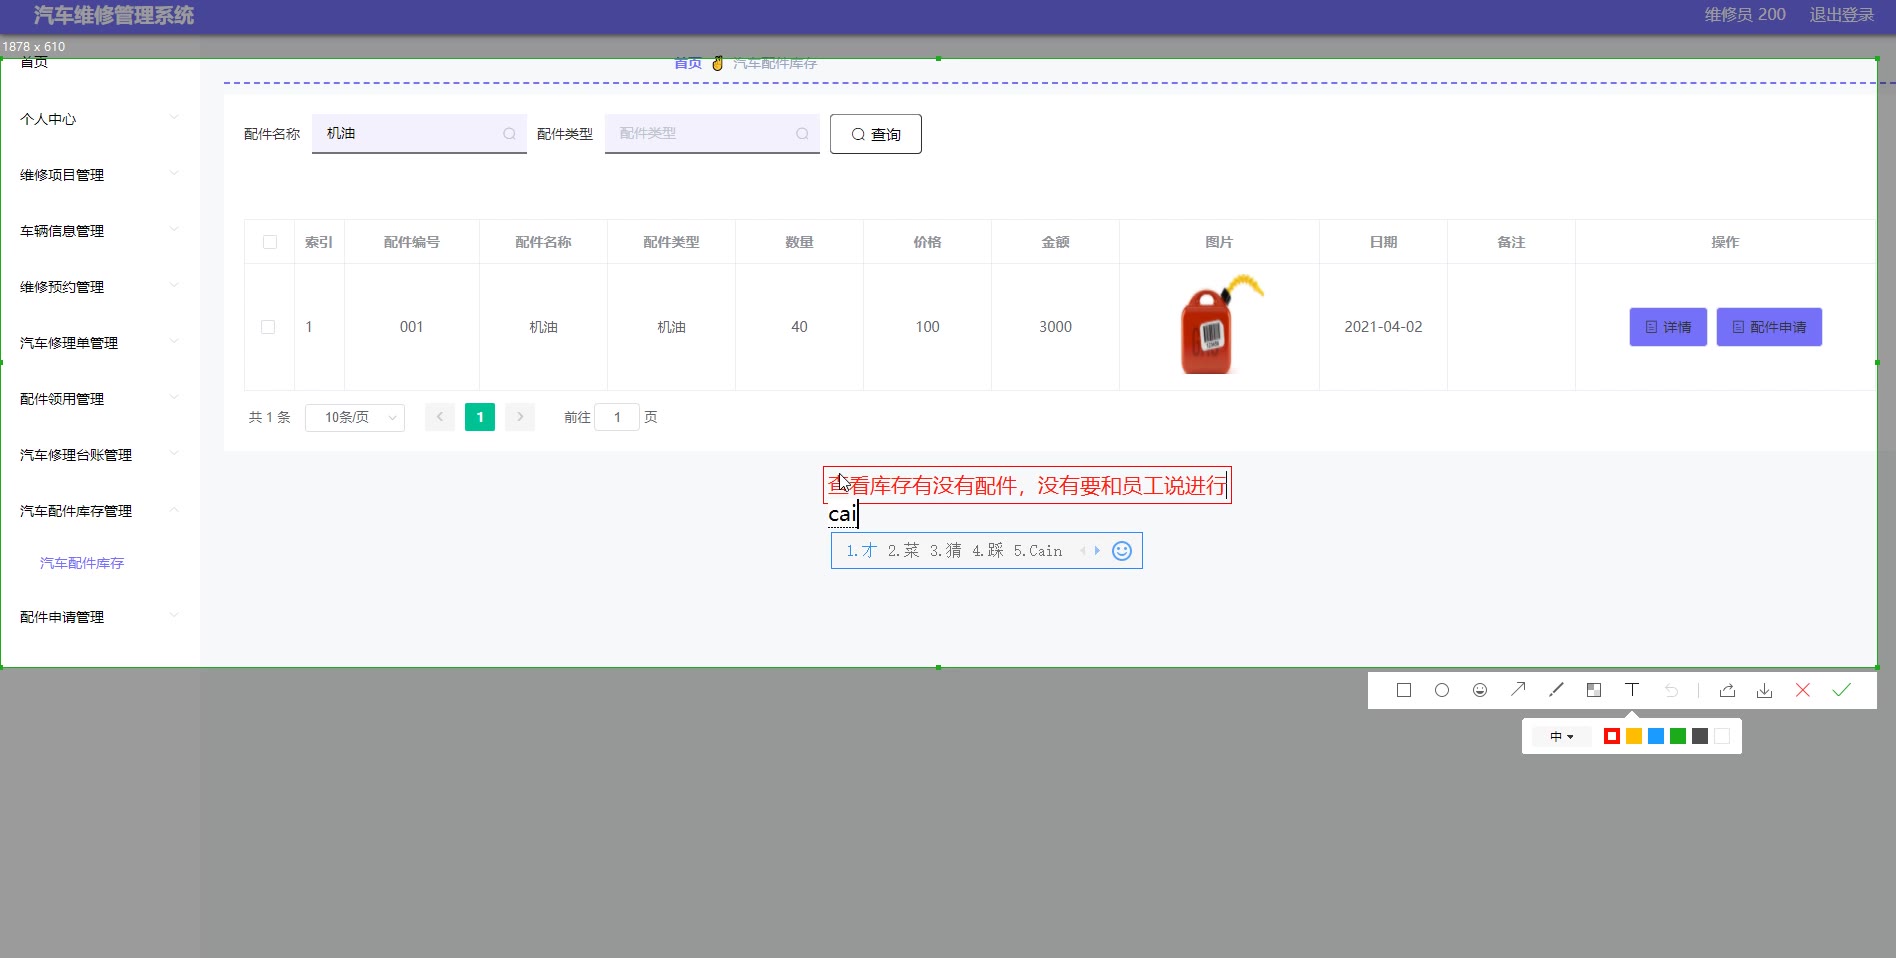Open the text size dropdown showing 中
1896x958 pixels.
[1561, 737]
